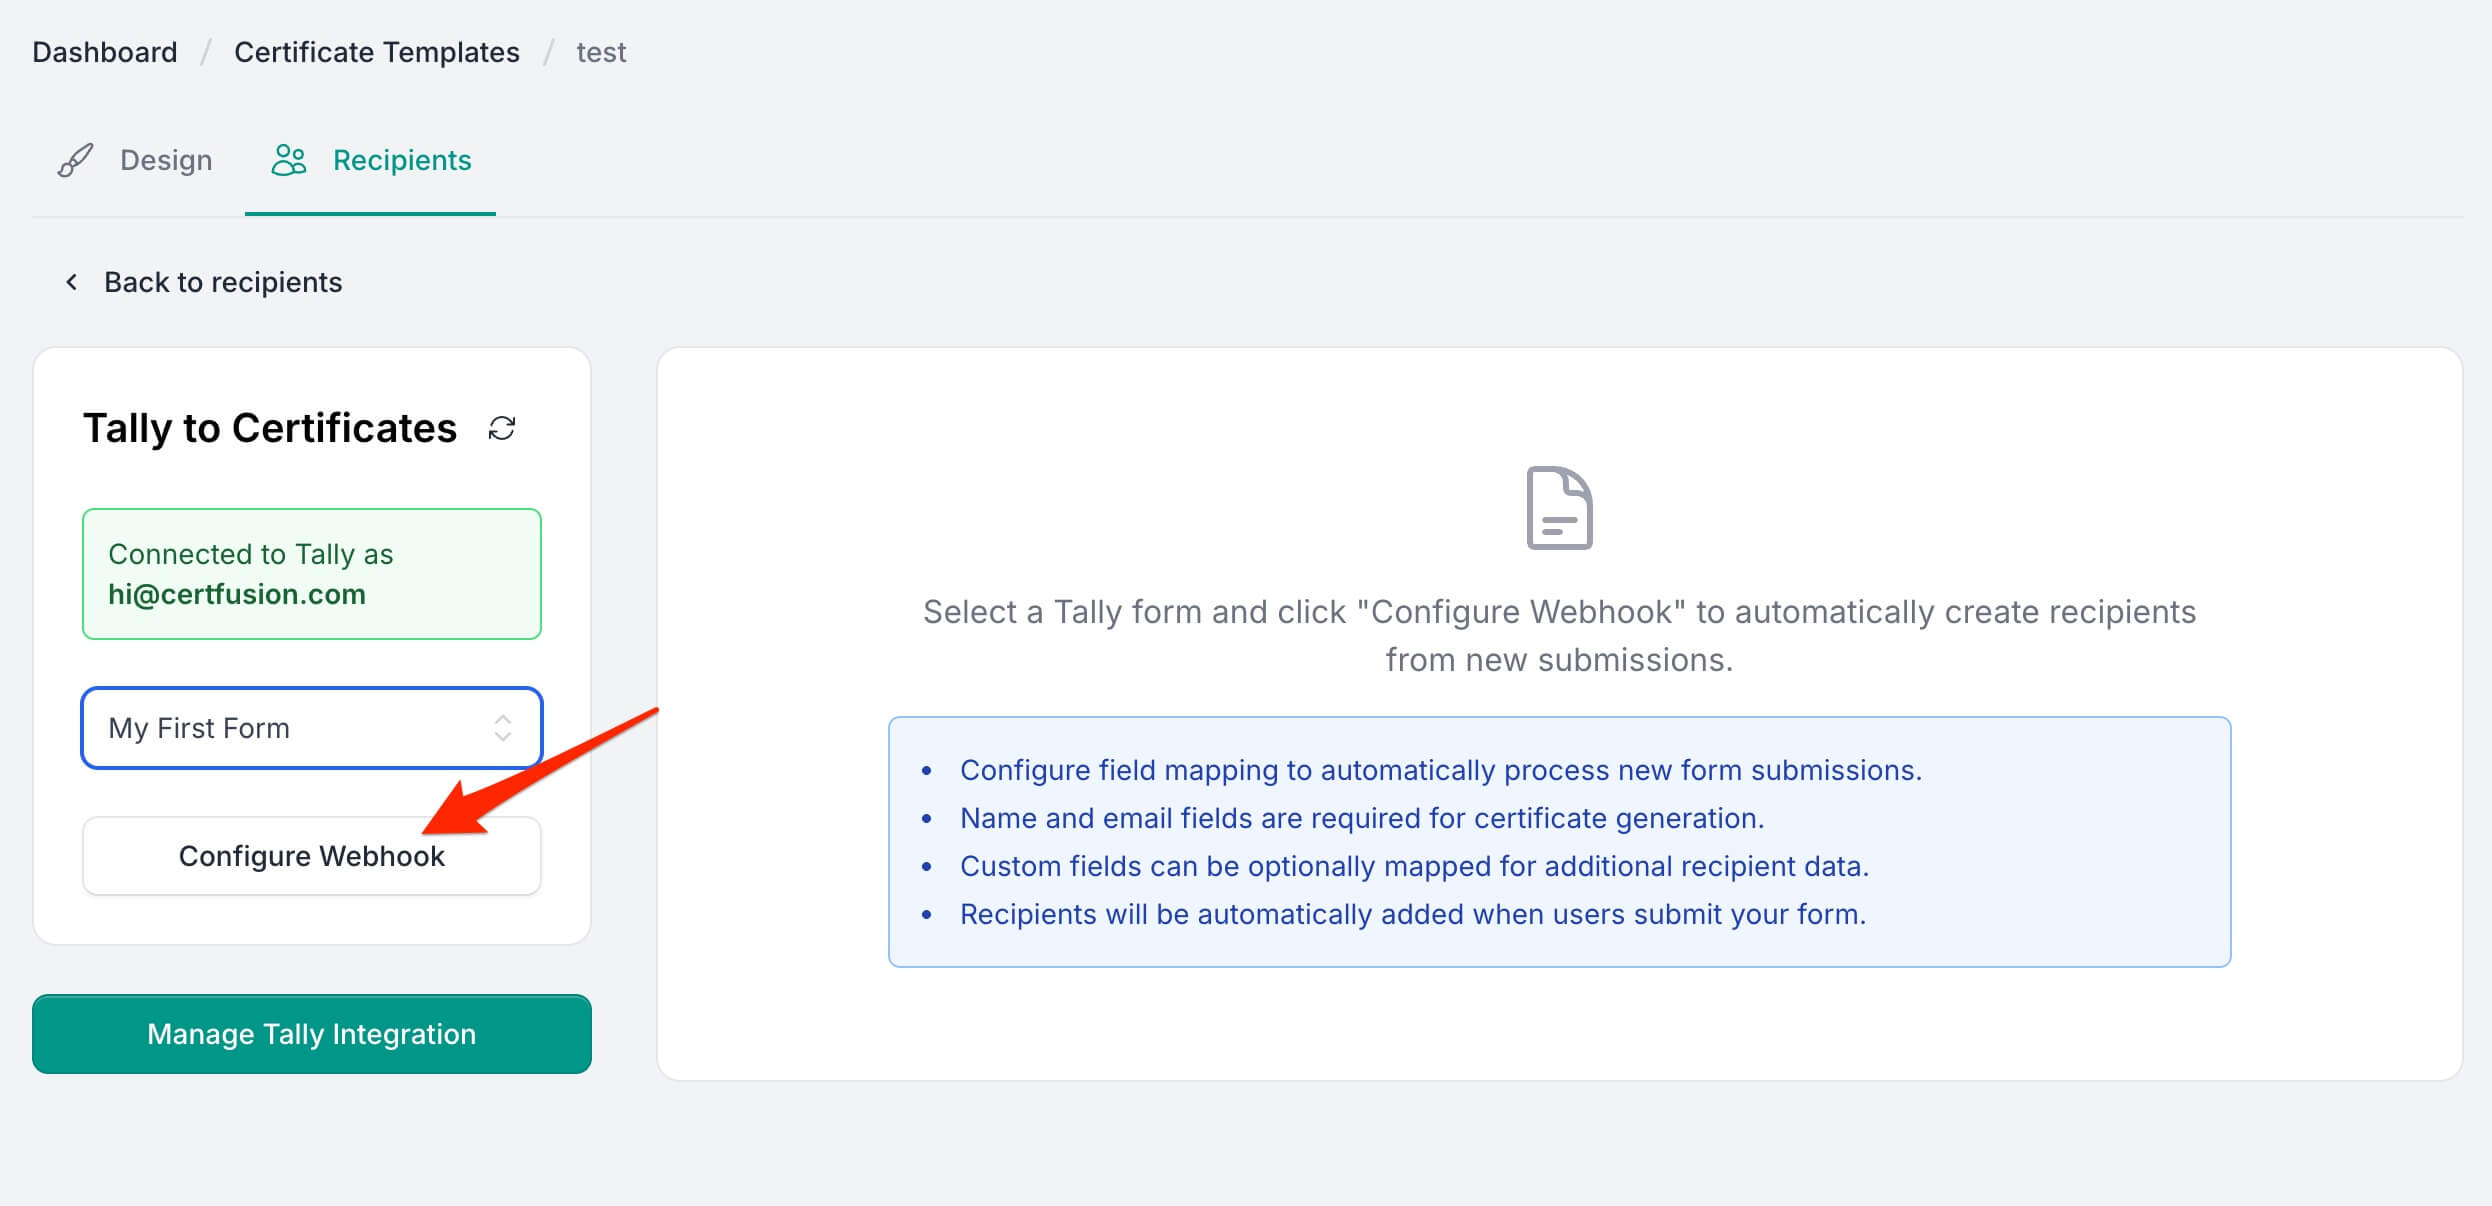Click the Name and email fields required note
This screenshot has height=1206, width=2492.
(x=1361, y=818)
